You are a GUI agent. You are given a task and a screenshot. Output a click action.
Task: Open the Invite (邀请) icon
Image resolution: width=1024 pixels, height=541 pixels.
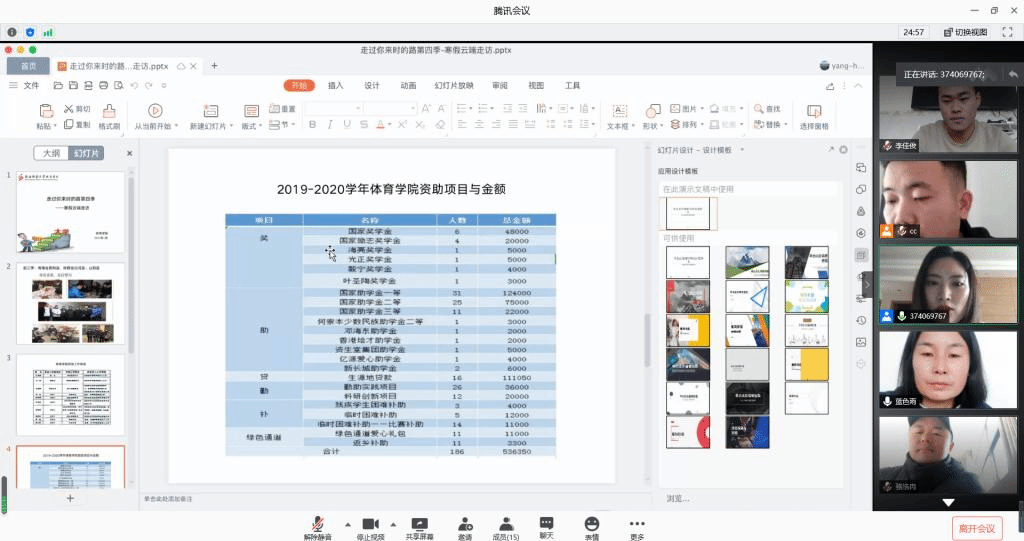465,529
